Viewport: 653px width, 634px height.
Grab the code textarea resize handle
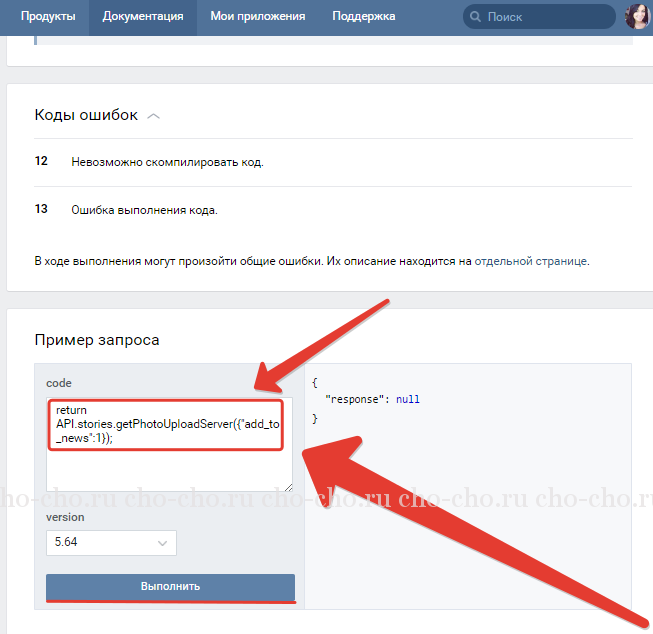[289, 488]
